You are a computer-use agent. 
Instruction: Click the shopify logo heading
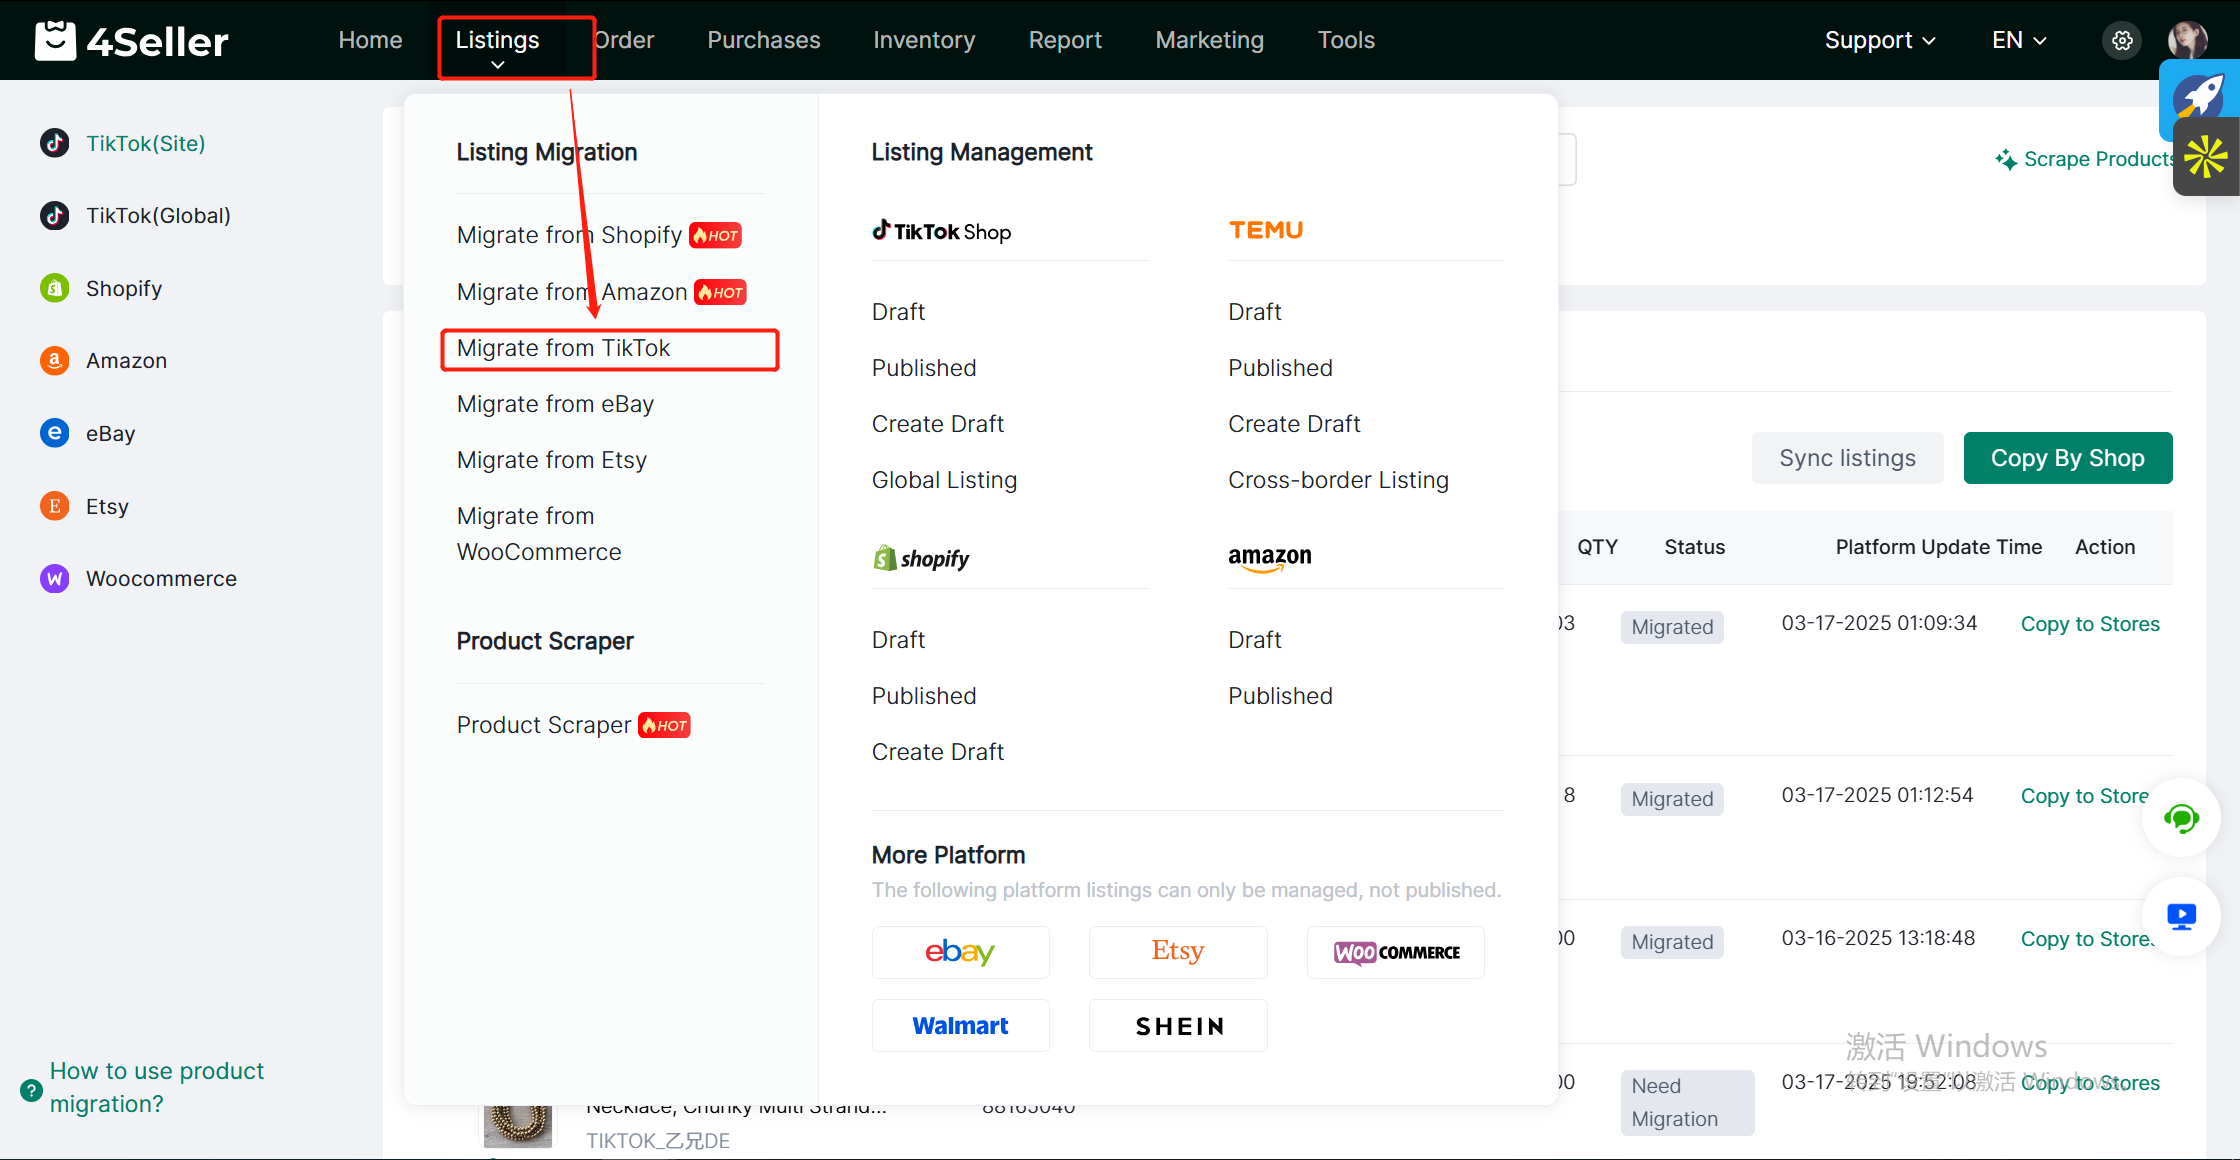921,558
